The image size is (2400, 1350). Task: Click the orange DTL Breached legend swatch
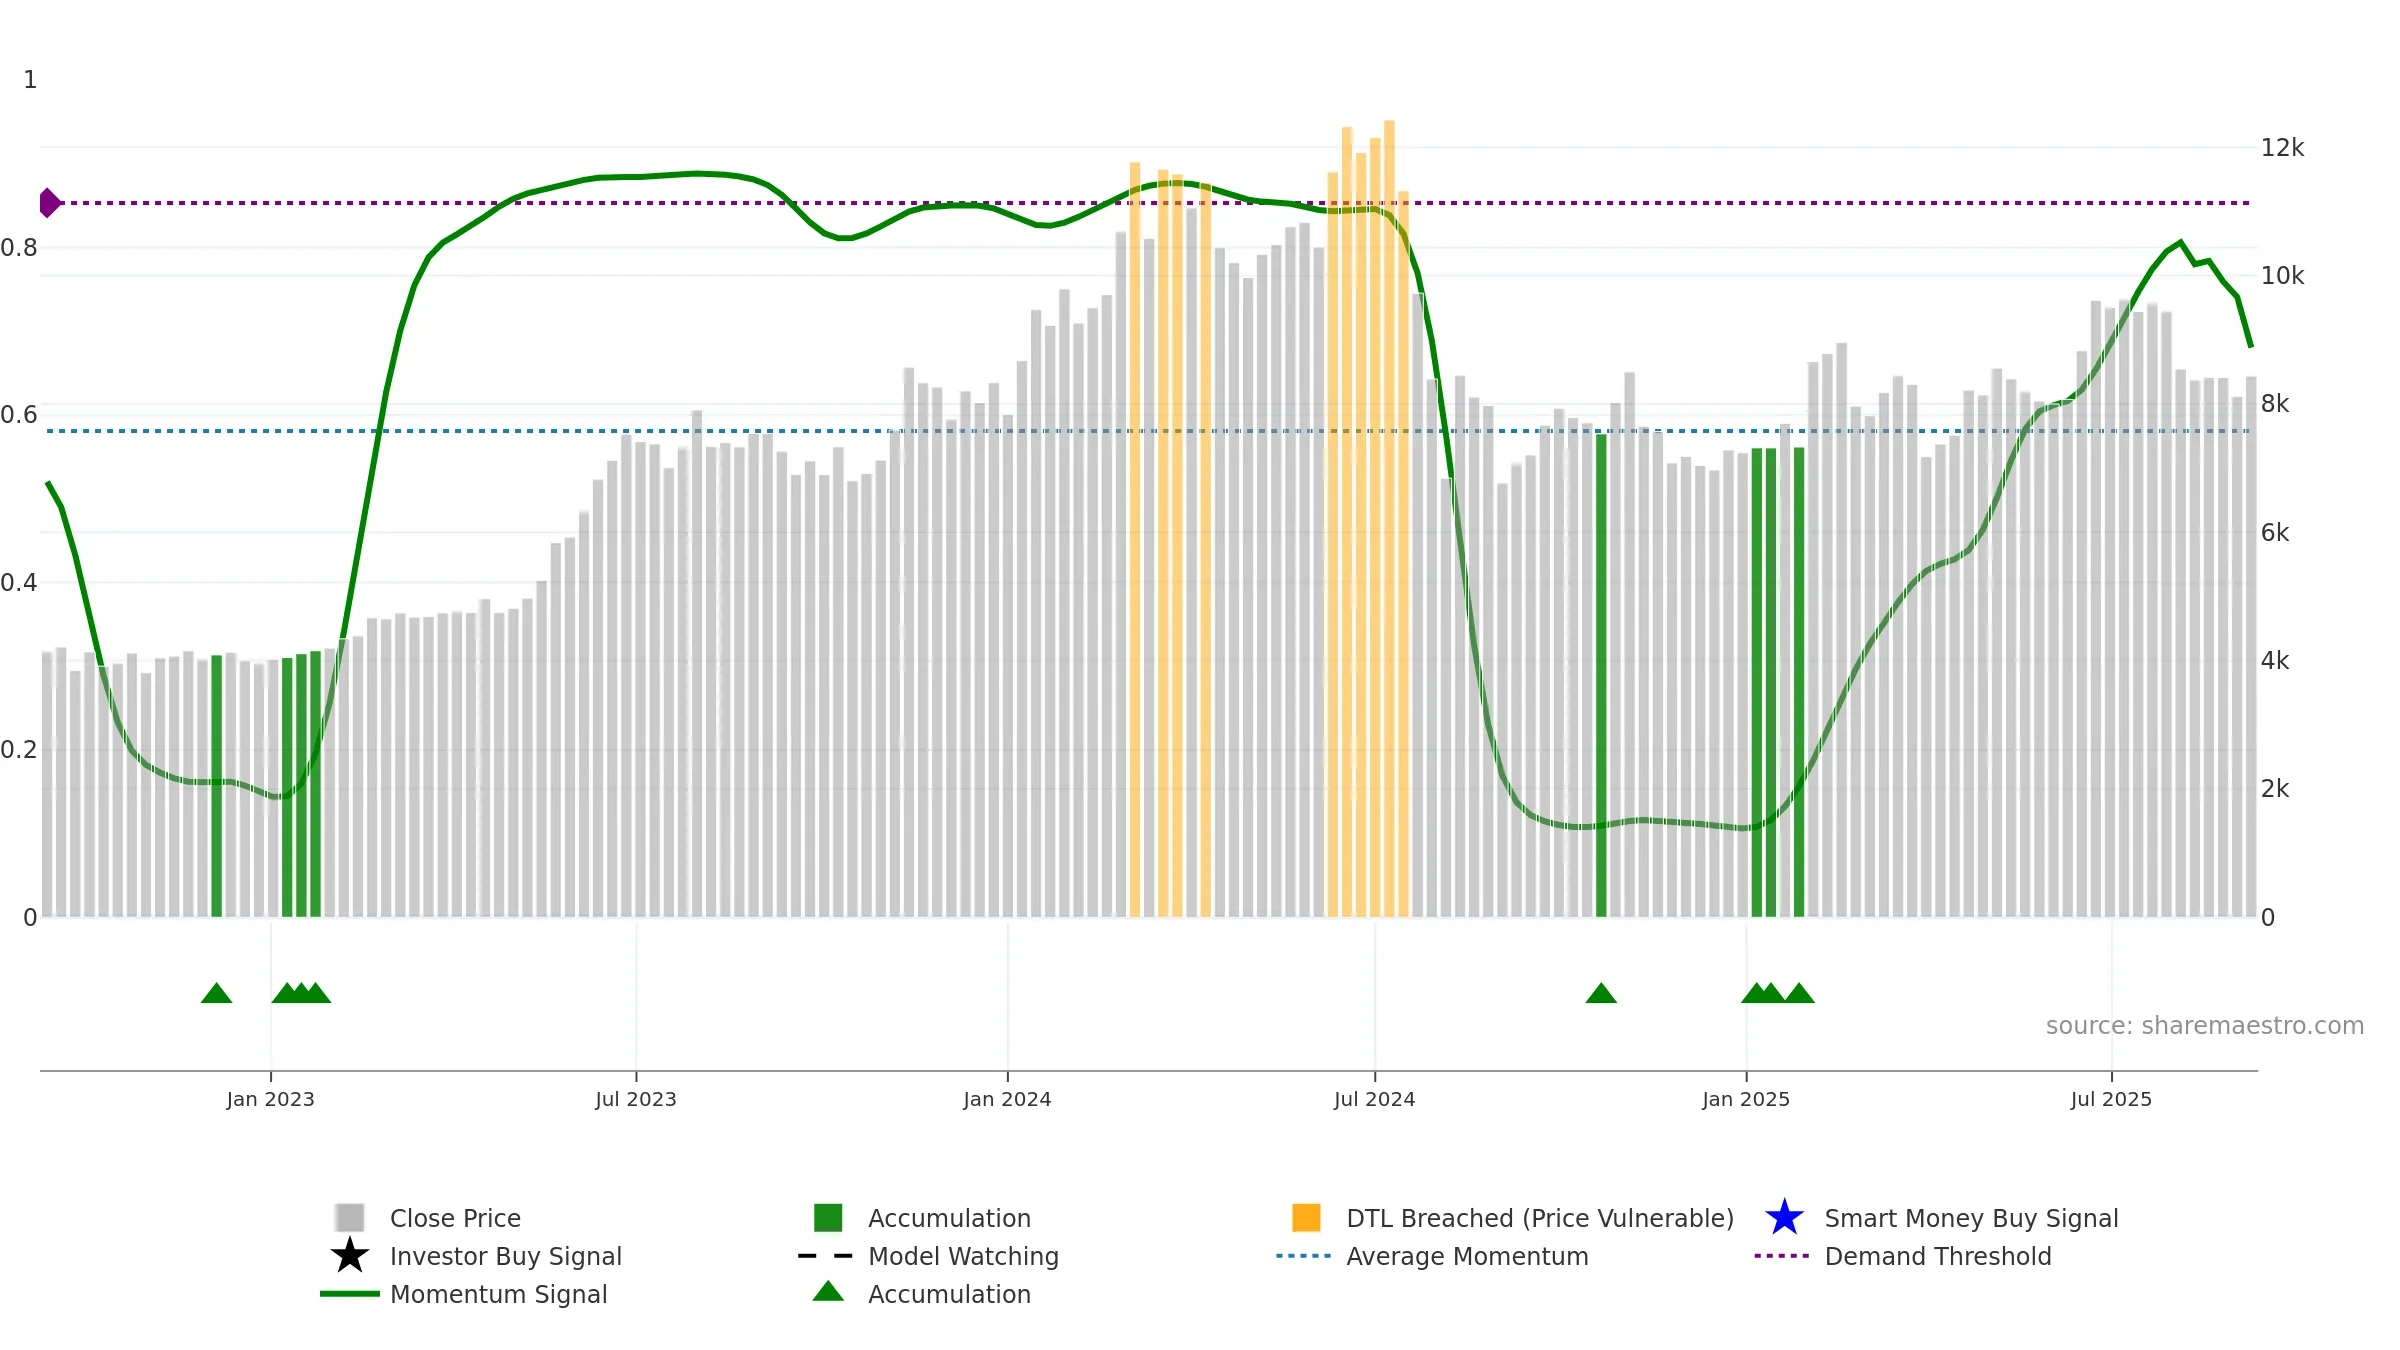click(x=1306, y=1217)
